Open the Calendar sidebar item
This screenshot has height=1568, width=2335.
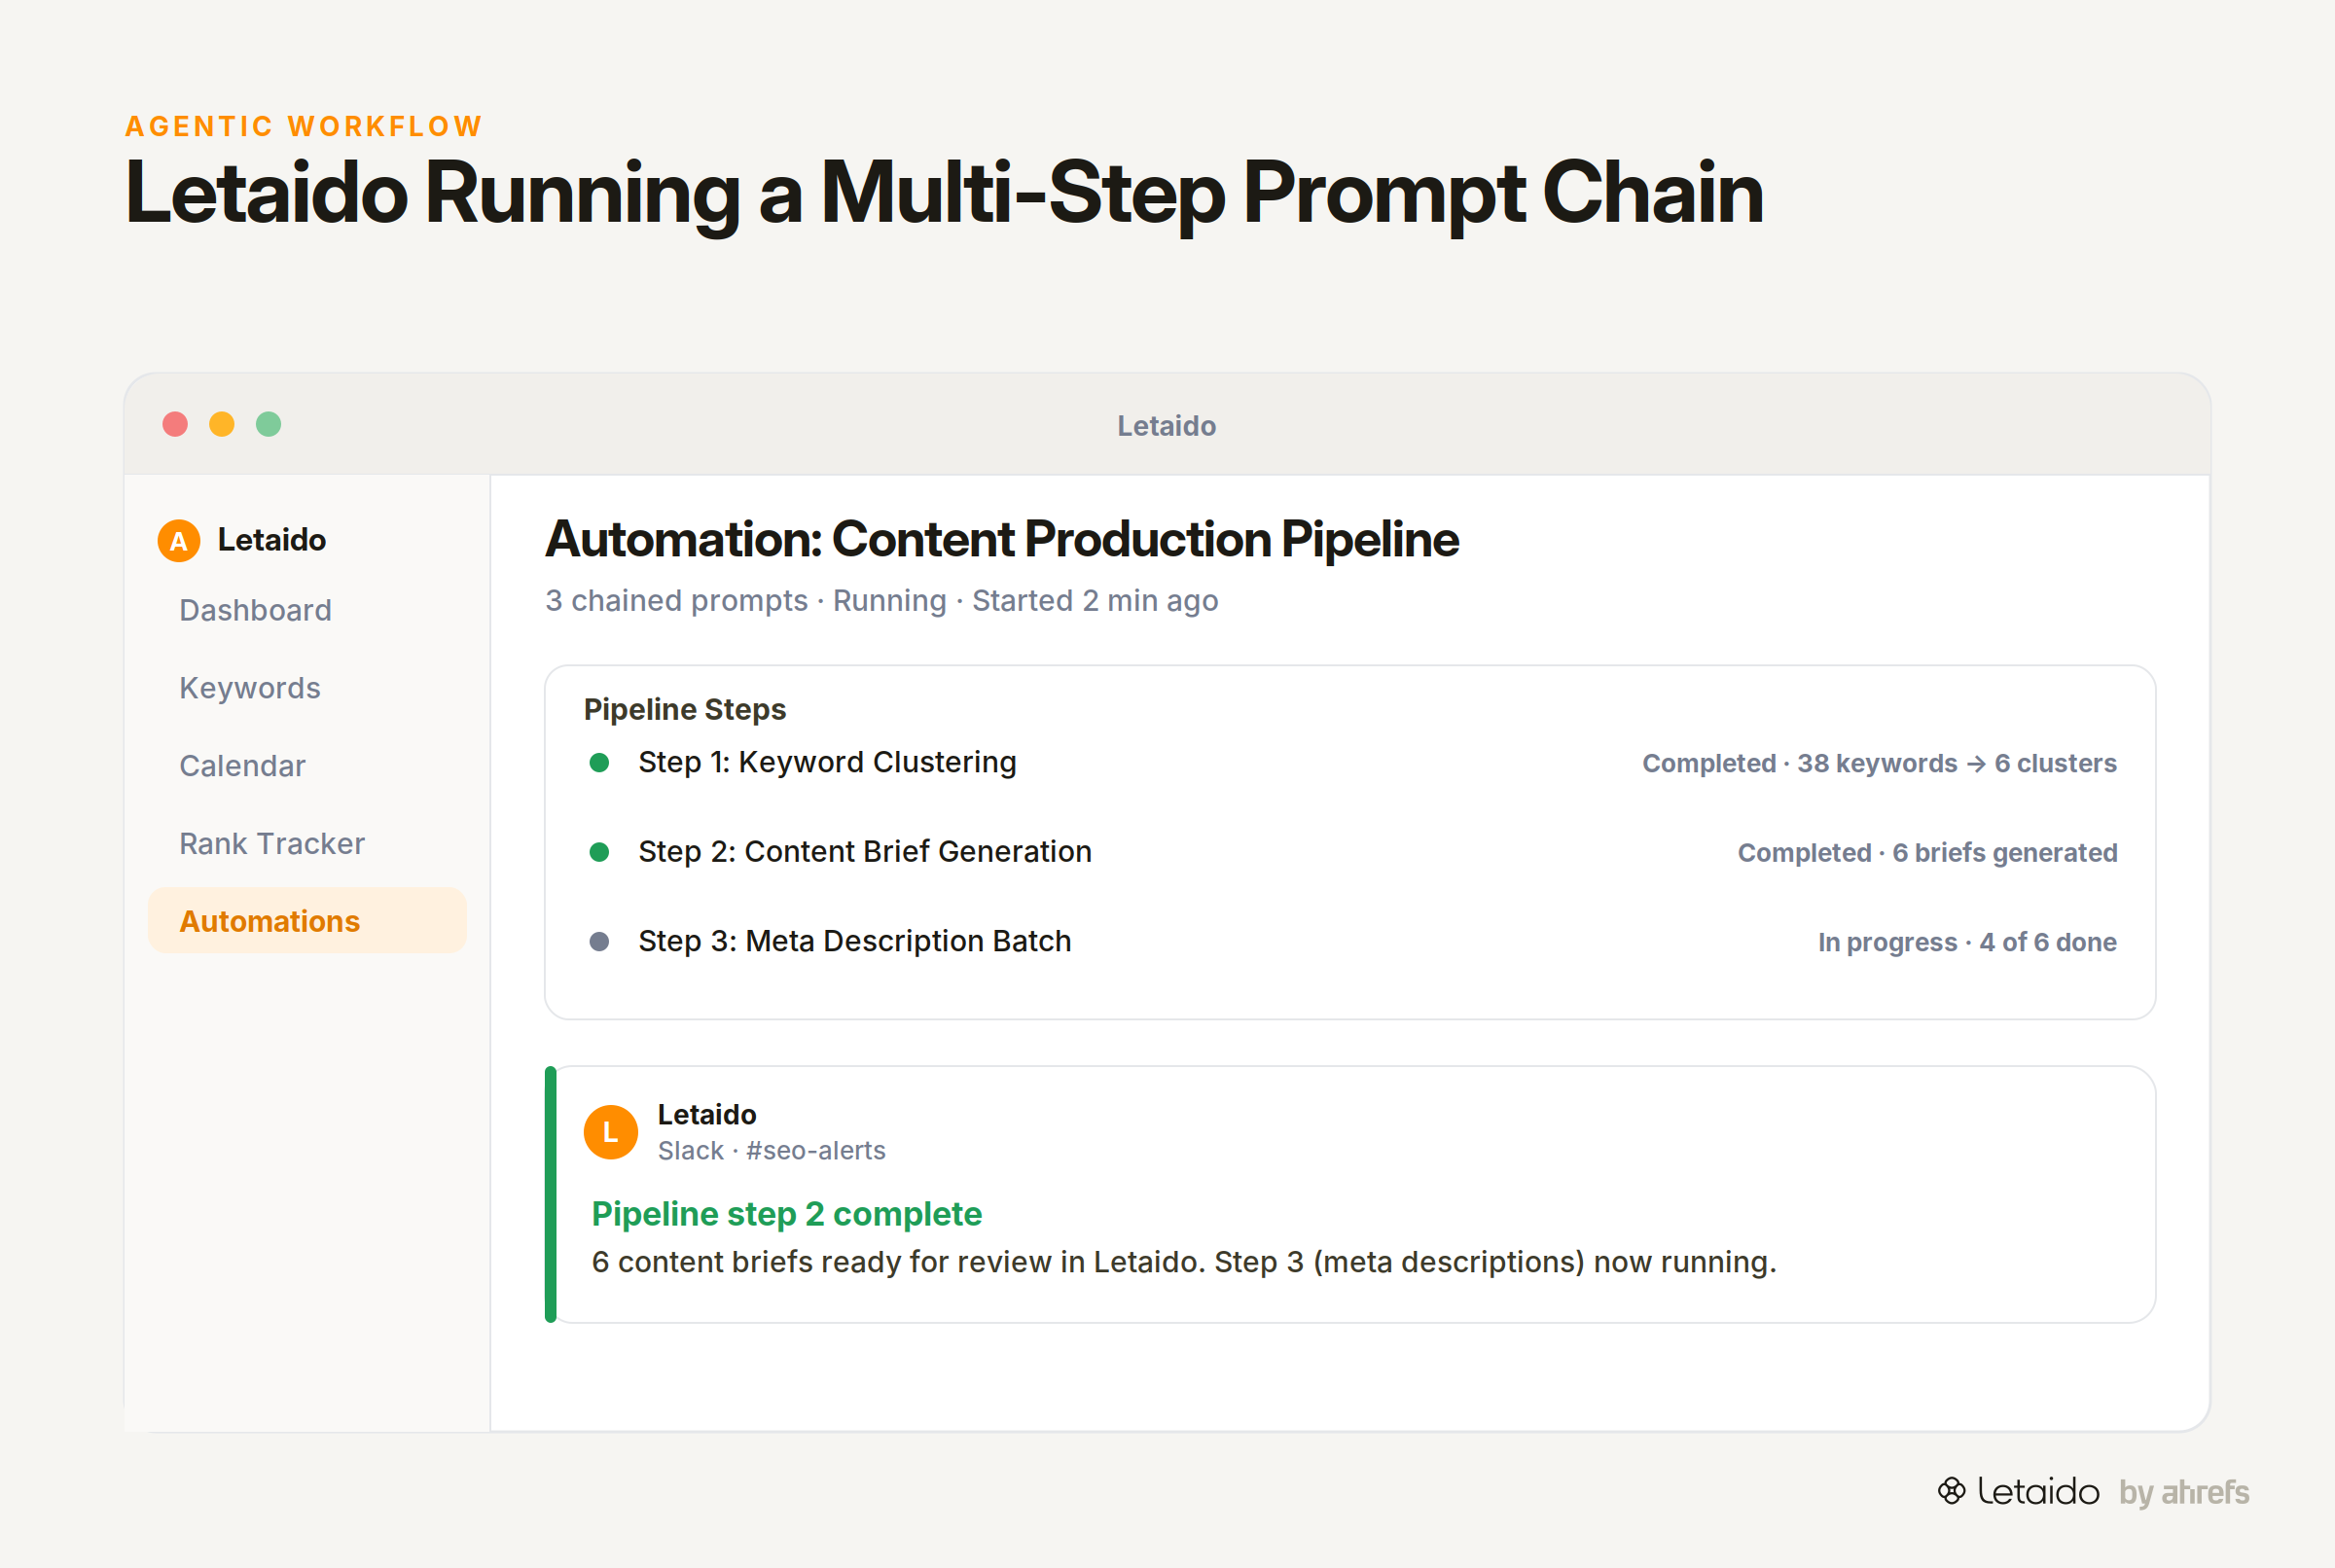tap(242, 766)
